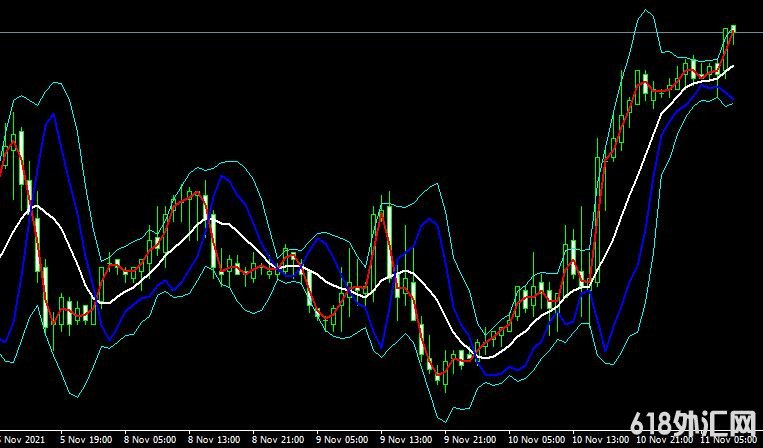Select the 8 Nov 13:00 axis label

215,439
